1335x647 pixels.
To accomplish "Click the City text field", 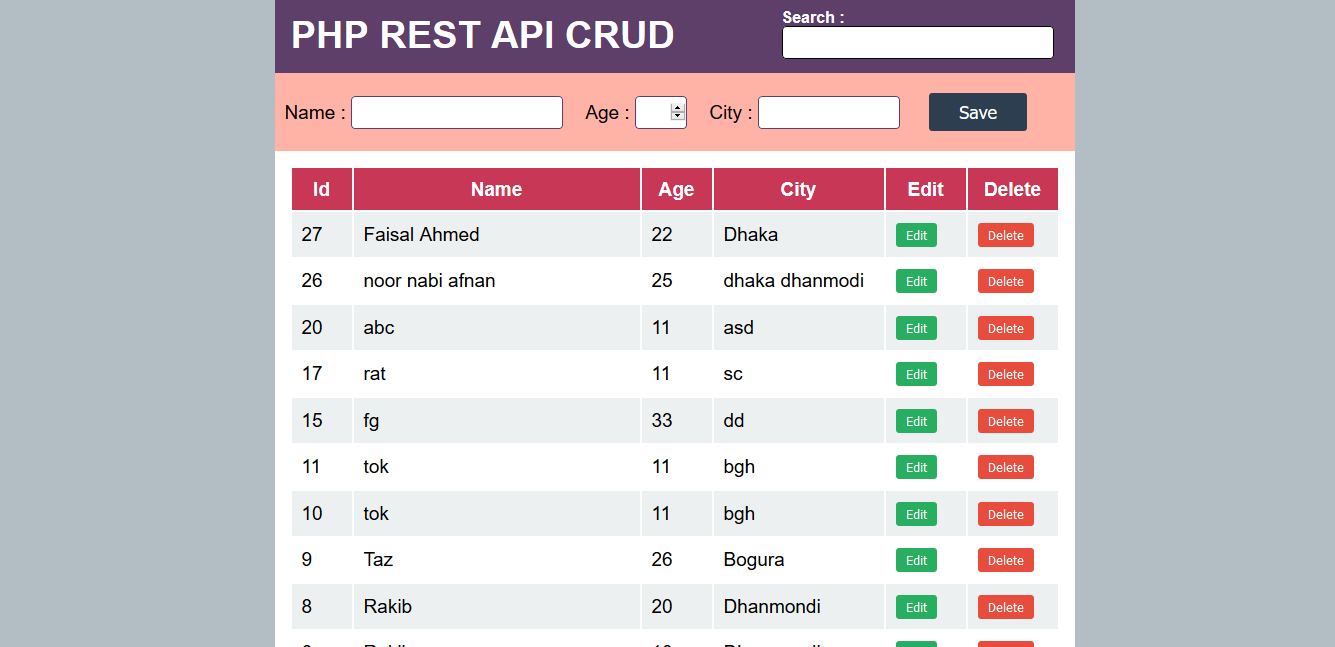I will pyautogui.click(x=829, y=113).
